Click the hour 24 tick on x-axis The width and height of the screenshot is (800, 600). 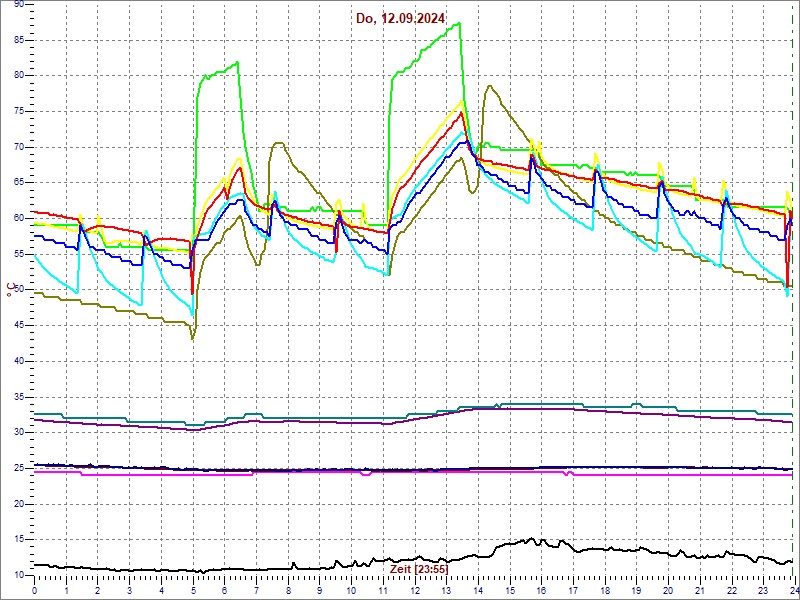coord(793,590)
